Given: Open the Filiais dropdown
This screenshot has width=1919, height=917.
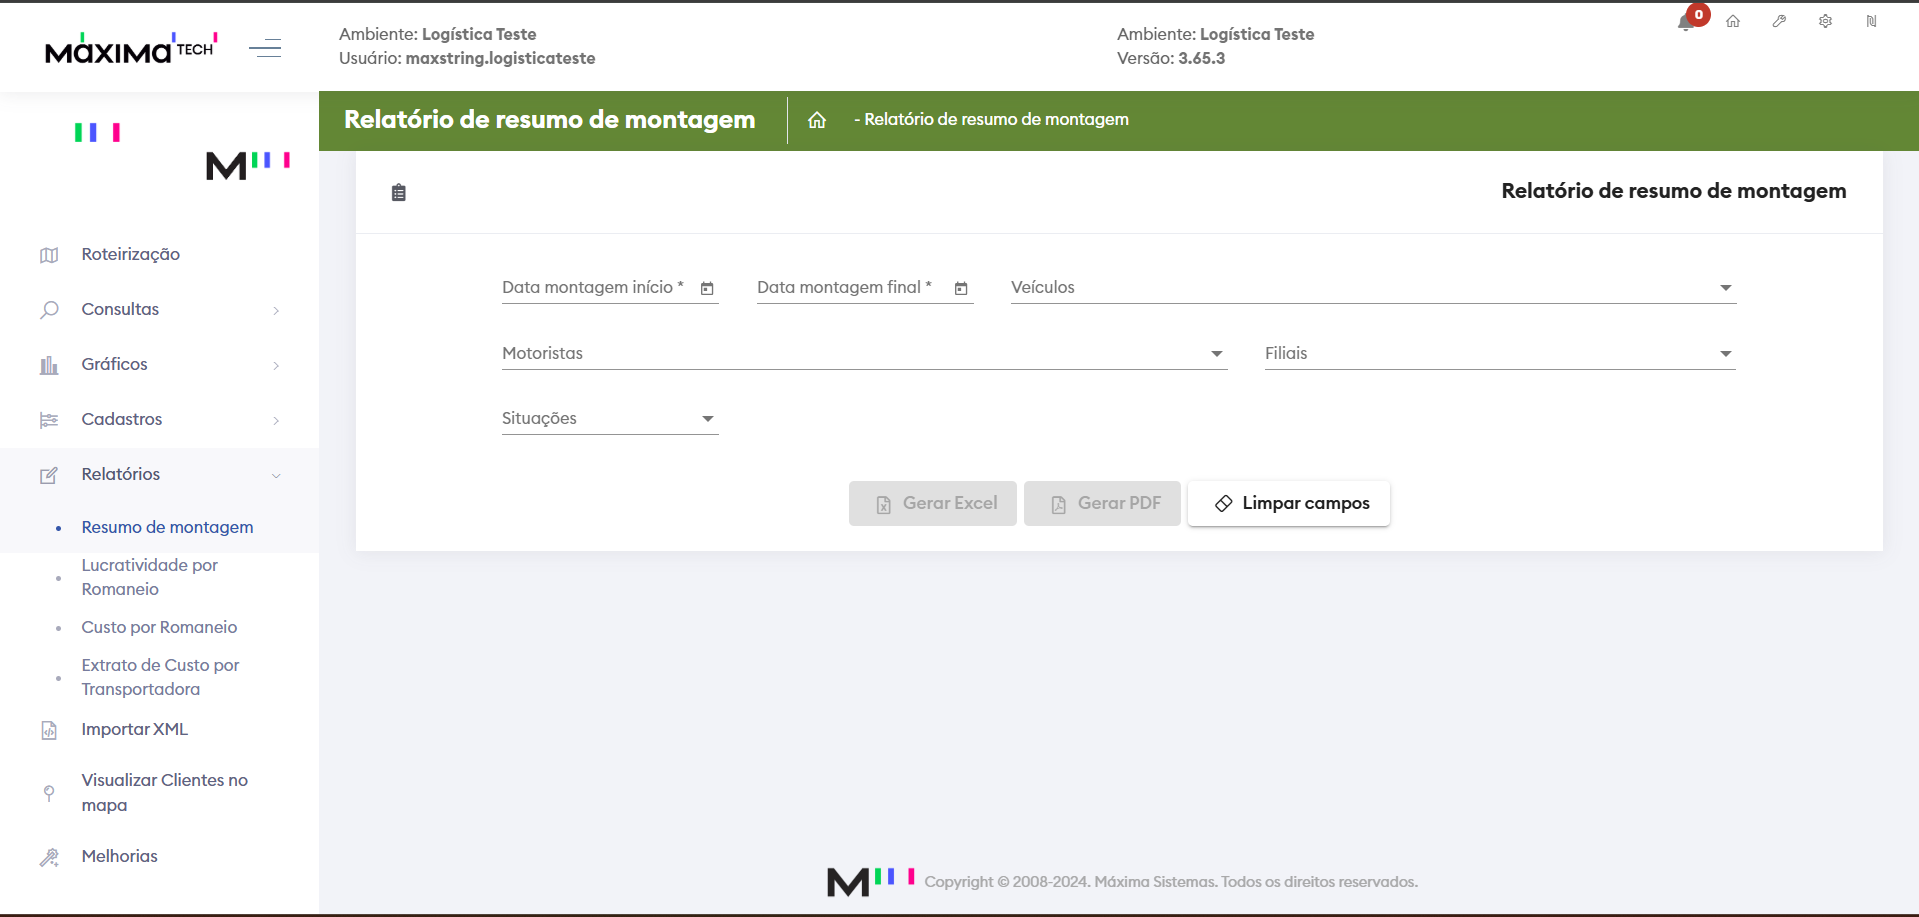Looking at the screenshot, I should coord(1725,354).
